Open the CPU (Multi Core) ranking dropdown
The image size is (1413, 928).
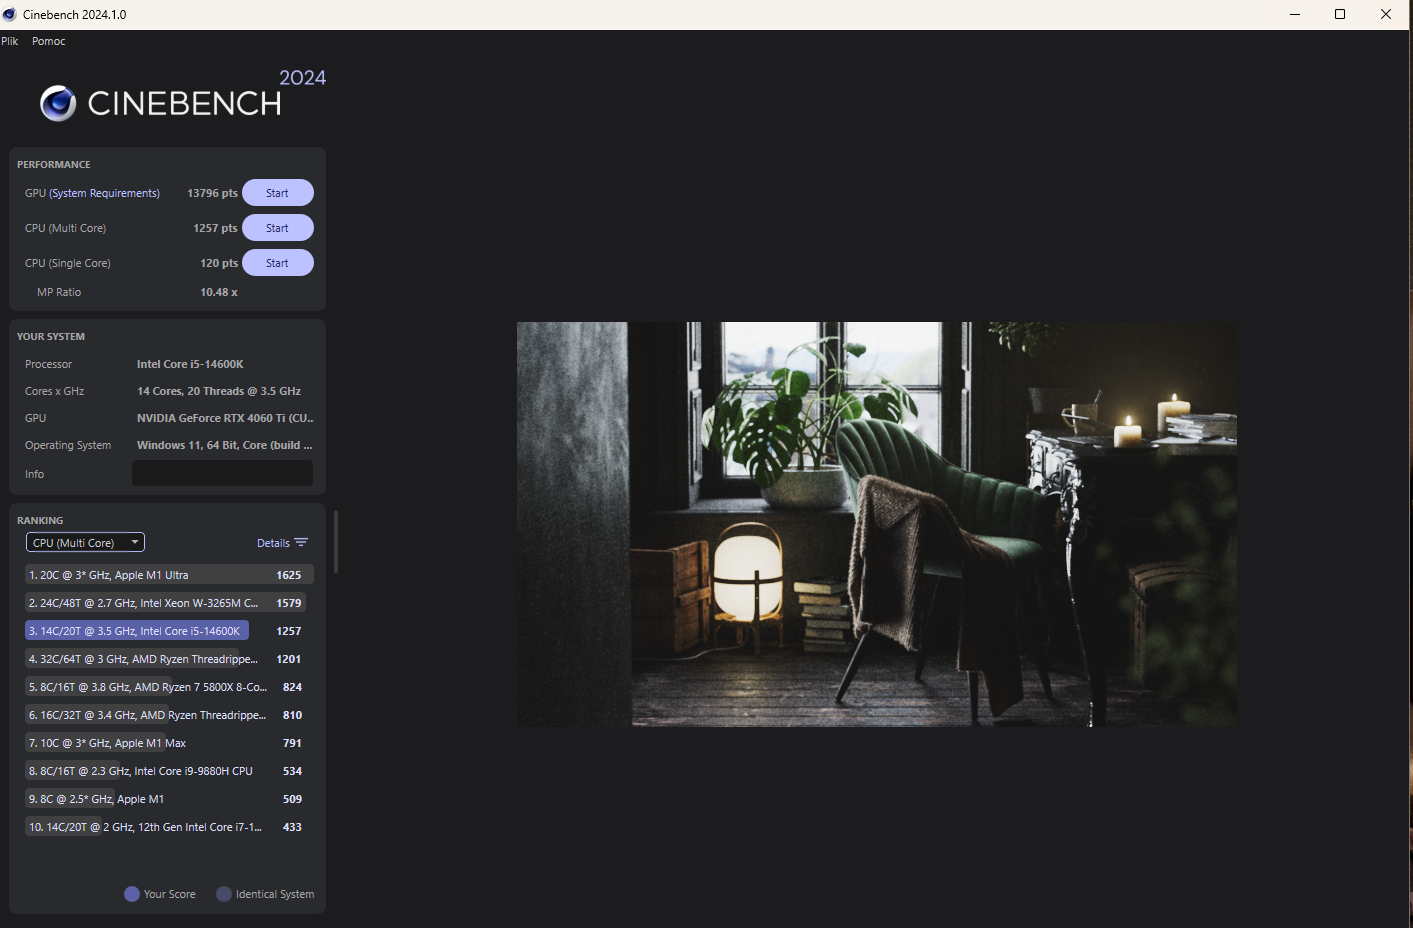85,543
